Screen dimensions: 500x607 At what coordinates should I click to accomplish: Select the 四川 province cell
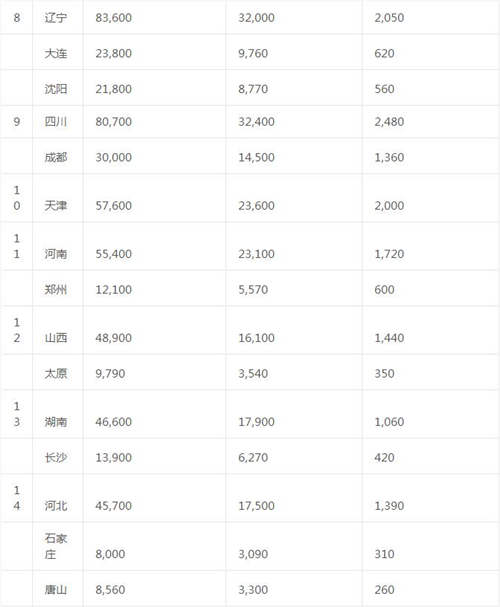point(56,122)
